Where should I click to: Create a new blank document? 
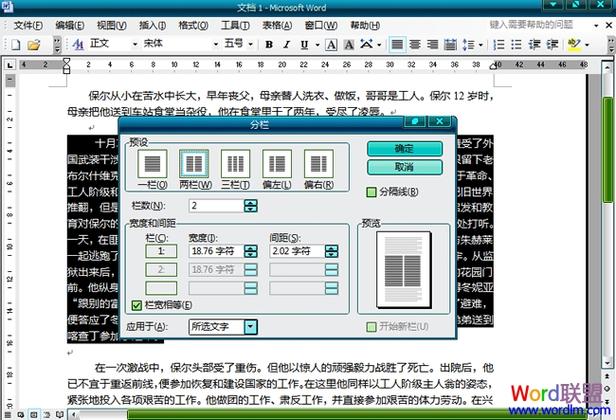tap(15, 44)
